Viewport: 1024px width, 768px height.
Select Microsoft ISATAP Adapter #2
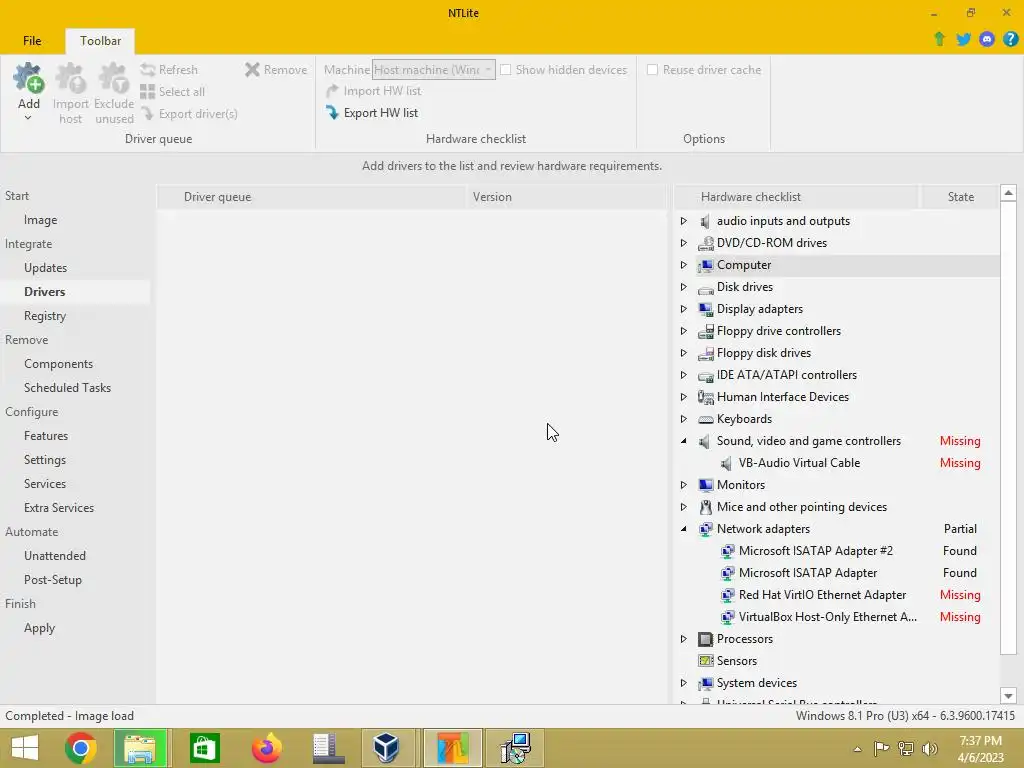pos(816,551)
